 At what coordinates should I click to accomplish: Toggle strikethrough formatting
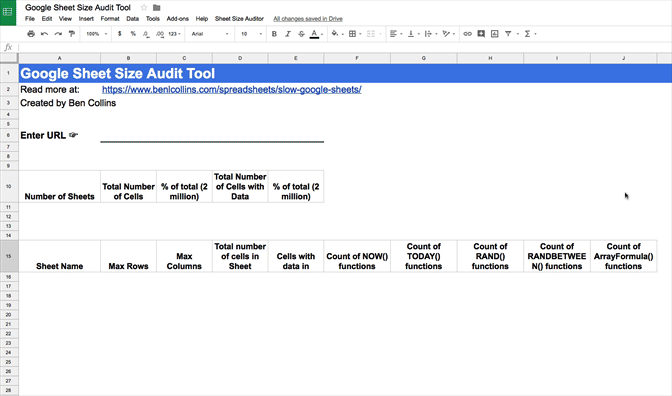pos(301,34)
